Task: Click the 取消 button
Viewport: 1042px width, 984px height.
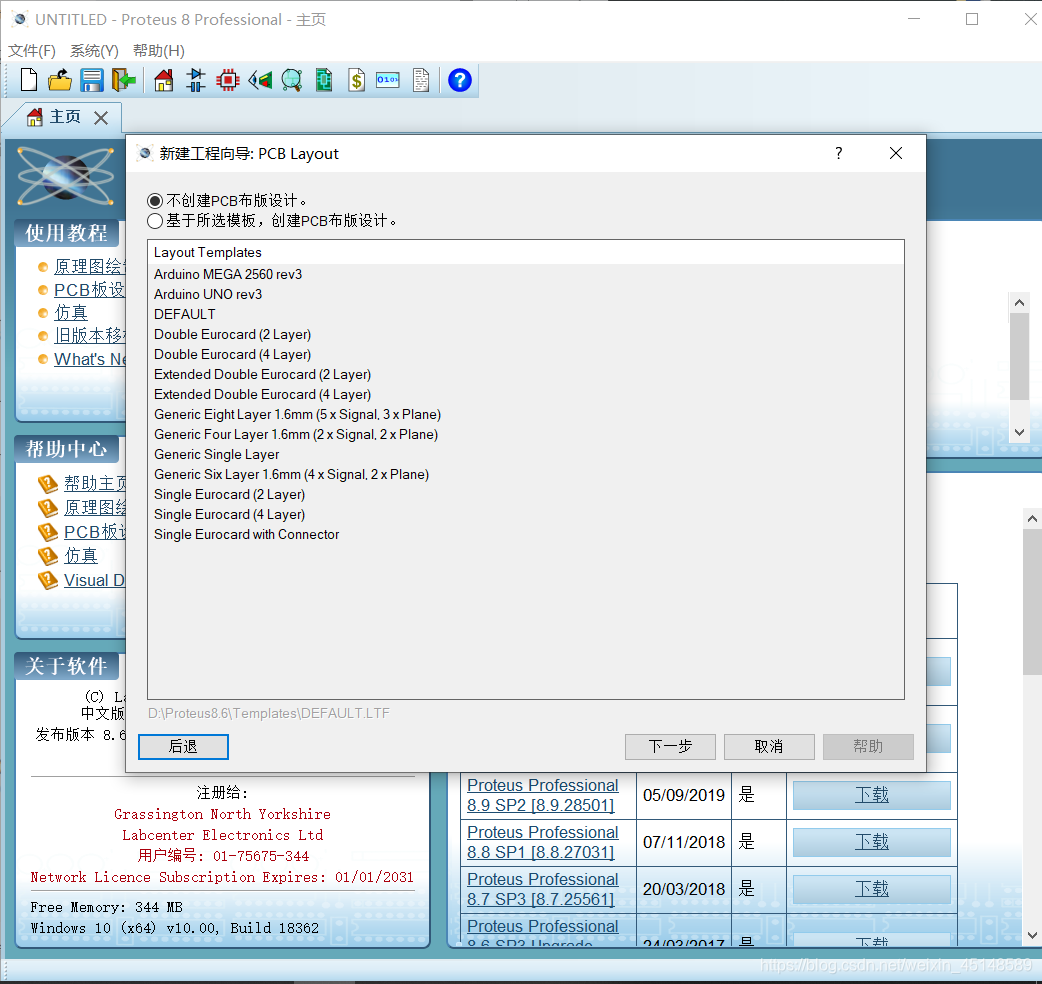Action: [769, 747]
